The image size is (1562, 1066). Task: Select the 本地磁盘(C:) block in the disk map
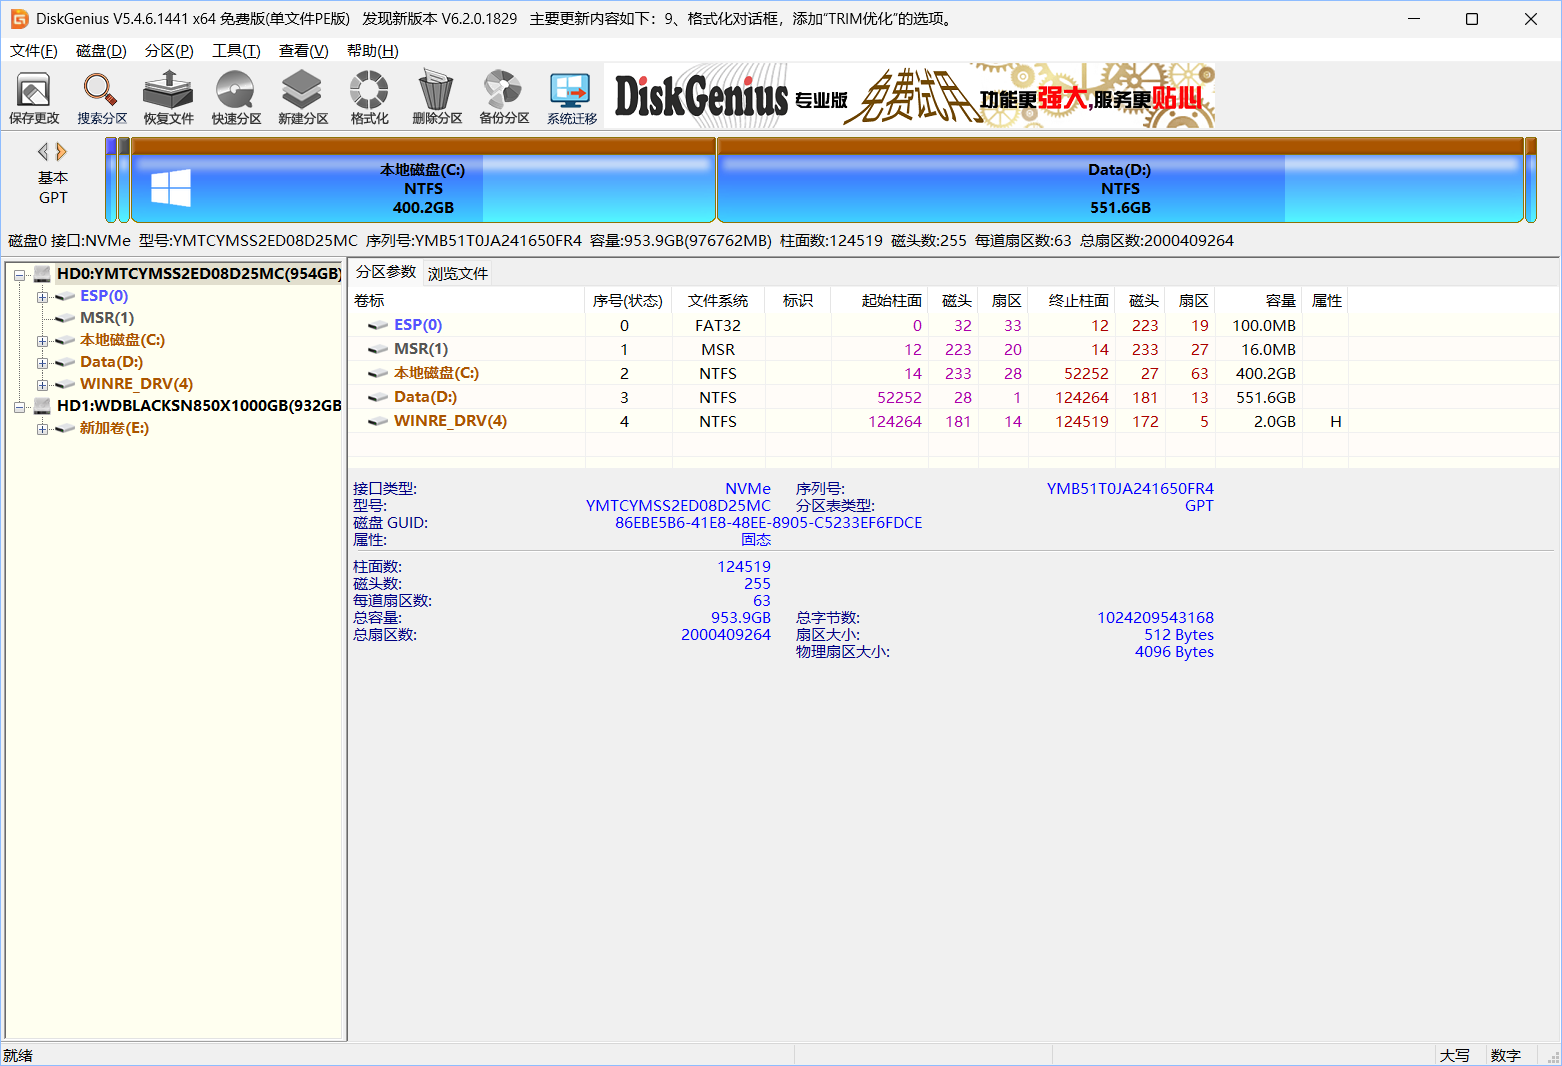tap(423, 180)
